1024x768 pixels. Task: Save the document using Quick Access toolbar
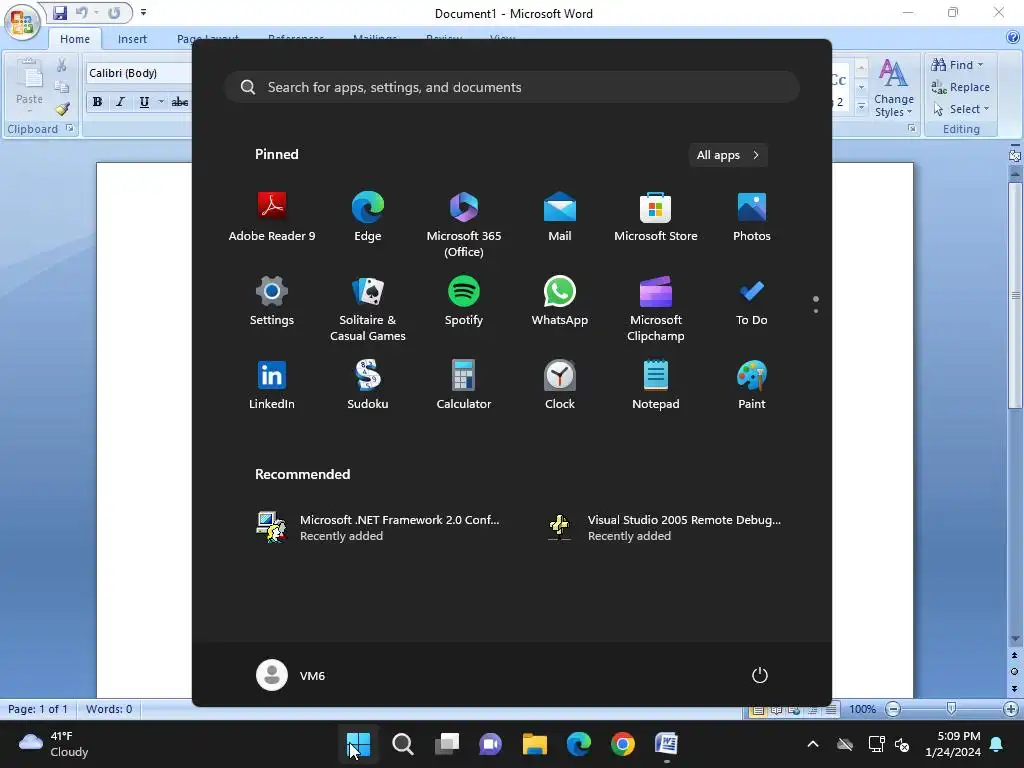tap(60, 13)
